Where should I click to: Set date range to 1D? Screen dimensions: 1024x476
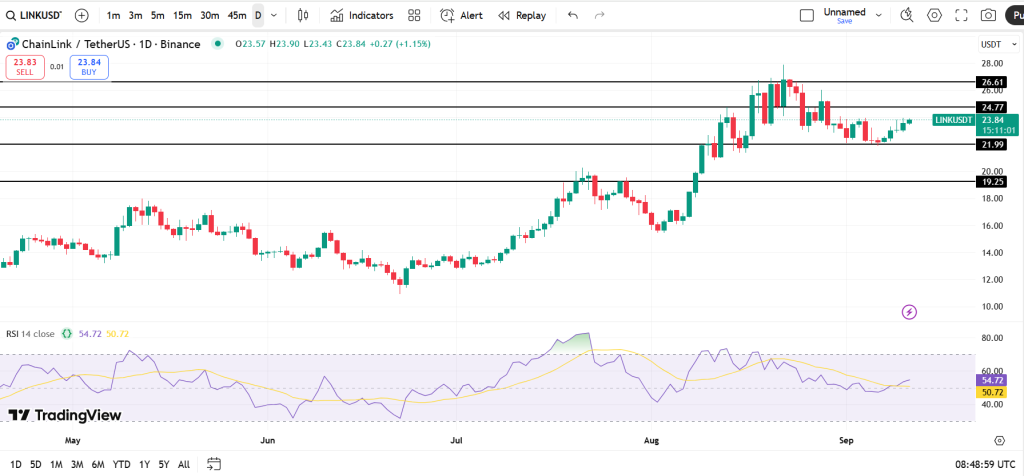coord(16,465)
